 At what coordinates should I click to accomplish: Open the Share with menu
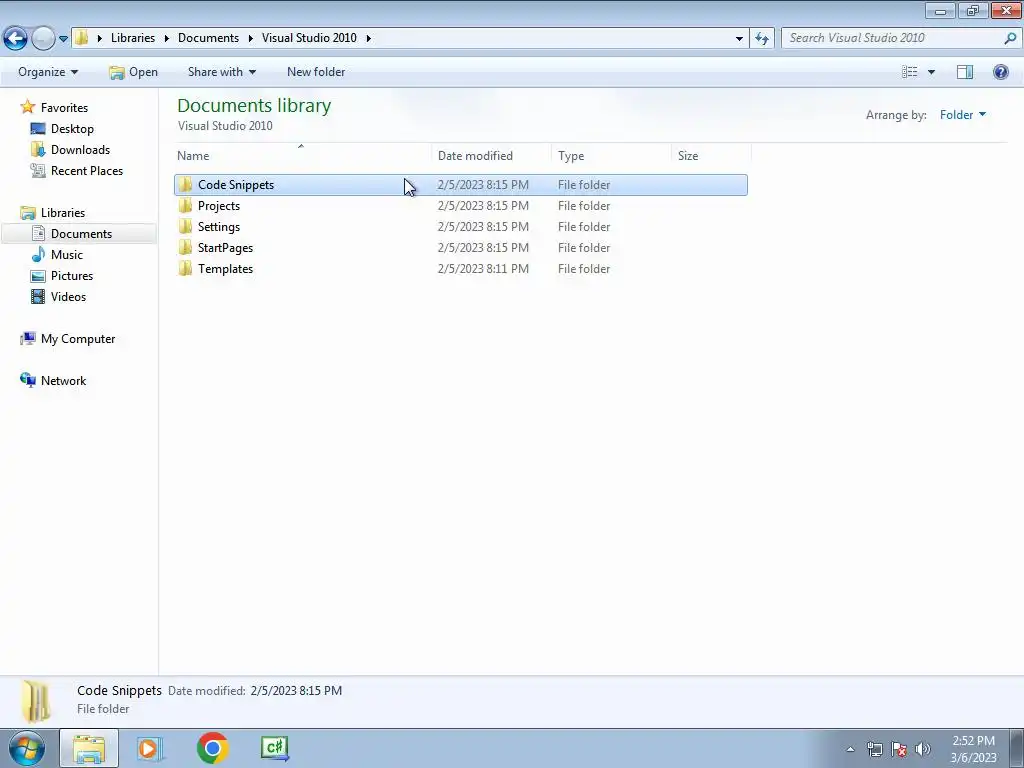[222, 72]
